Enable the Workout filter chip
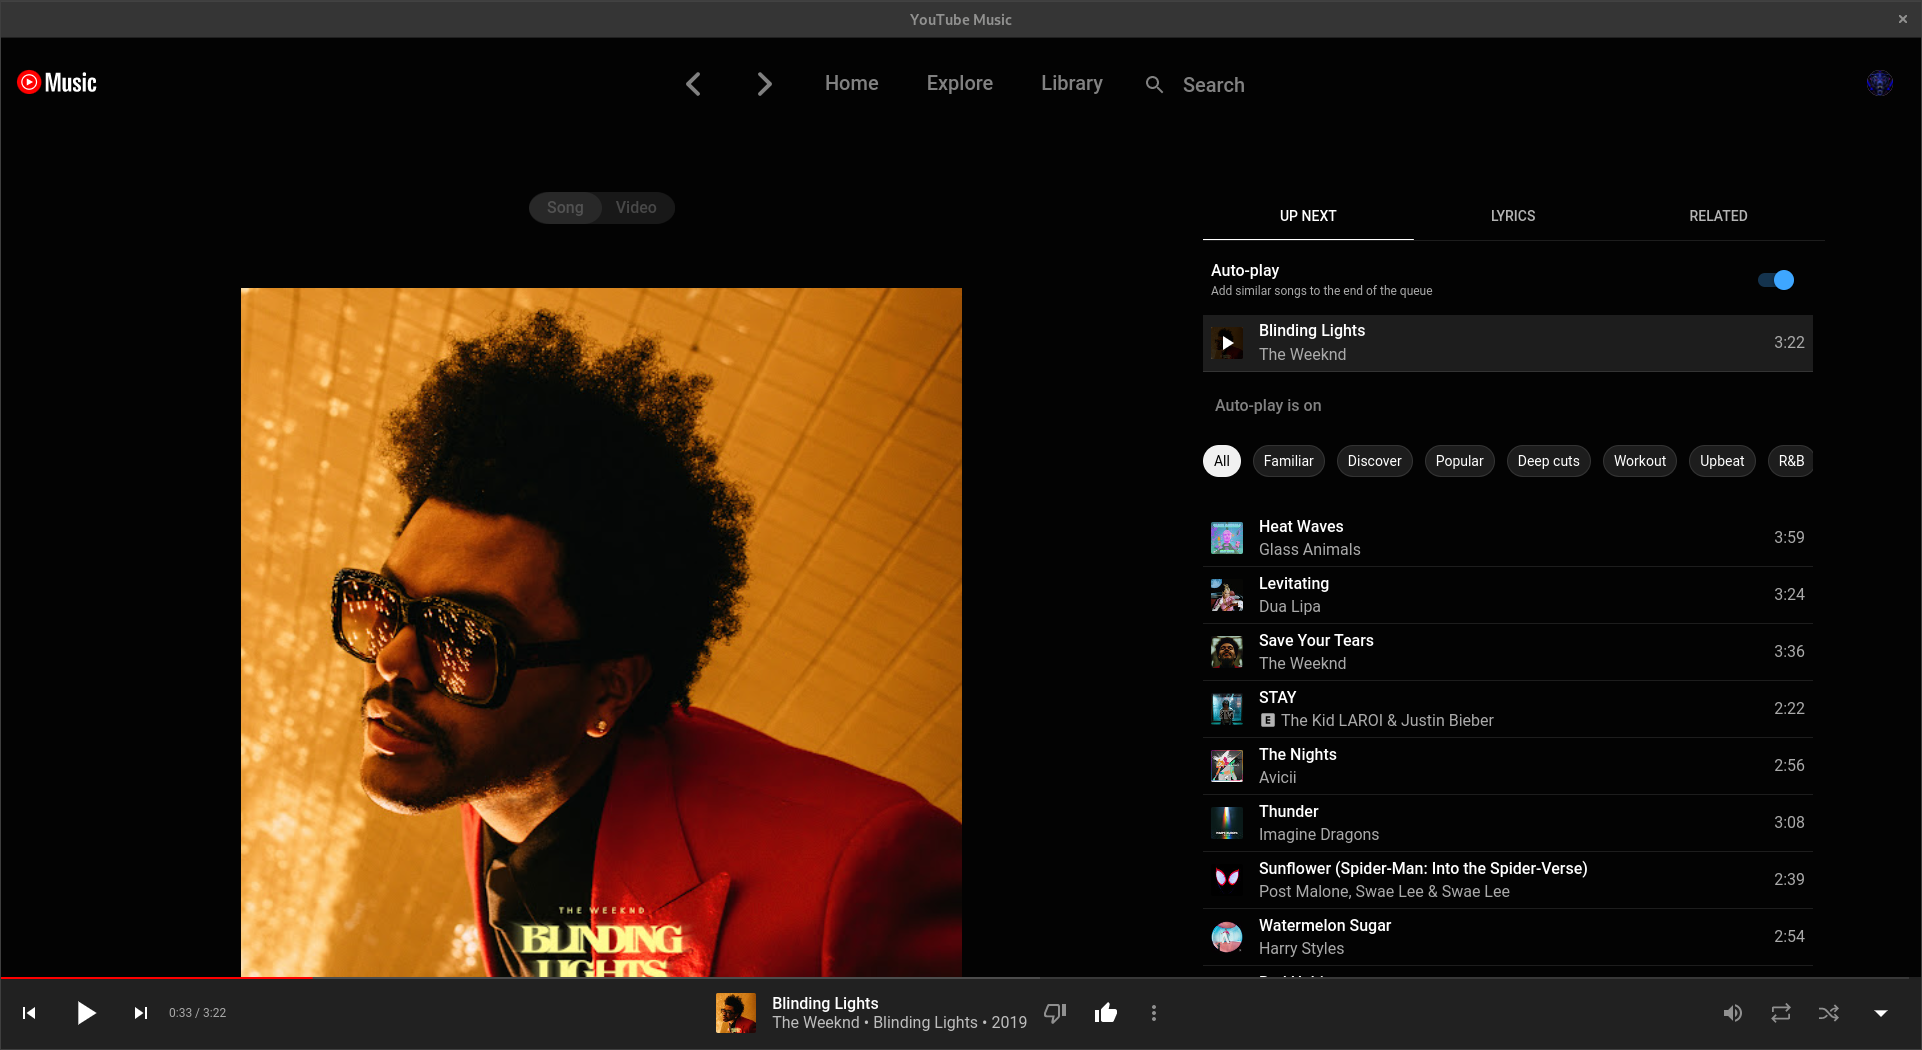The image size is (1922, 1050). [1639, 461]
